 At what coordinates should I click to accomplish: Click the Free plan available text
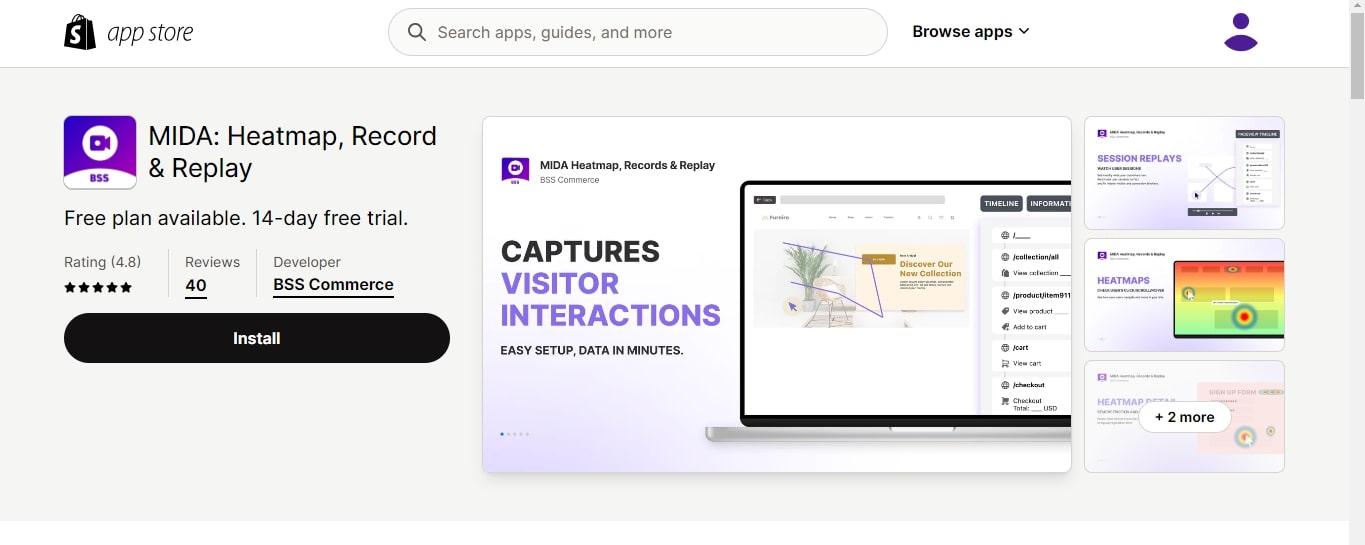point(236,218)
